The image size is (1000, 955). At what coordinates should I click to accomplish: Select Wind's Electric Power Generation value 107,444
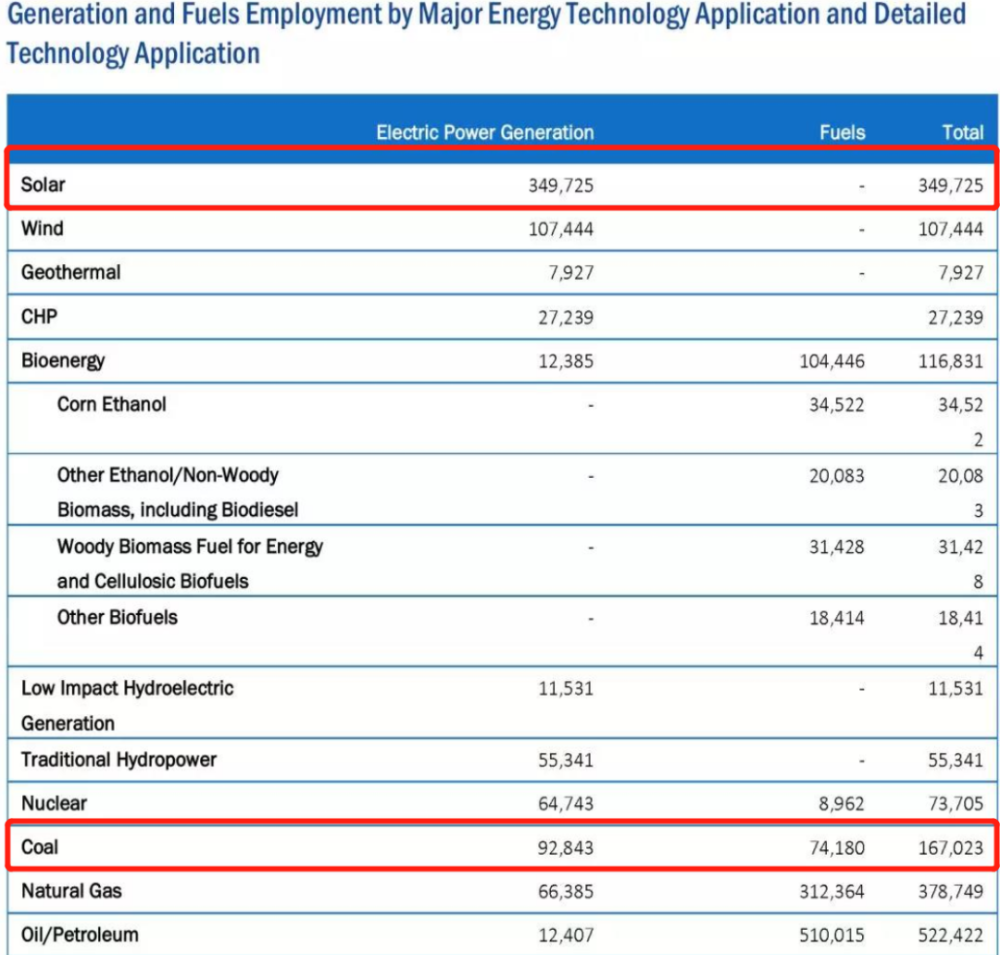561,229
